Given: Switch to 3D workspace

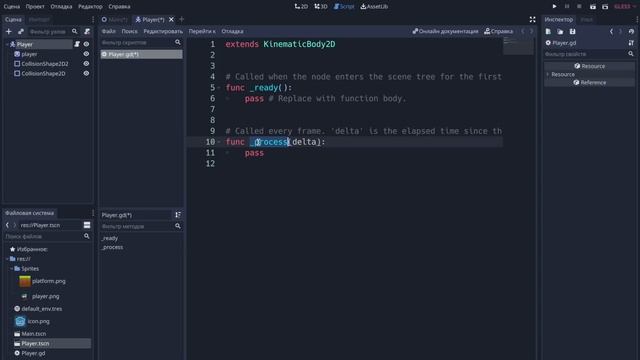Looking at the screenshot, I should (321, 7).
